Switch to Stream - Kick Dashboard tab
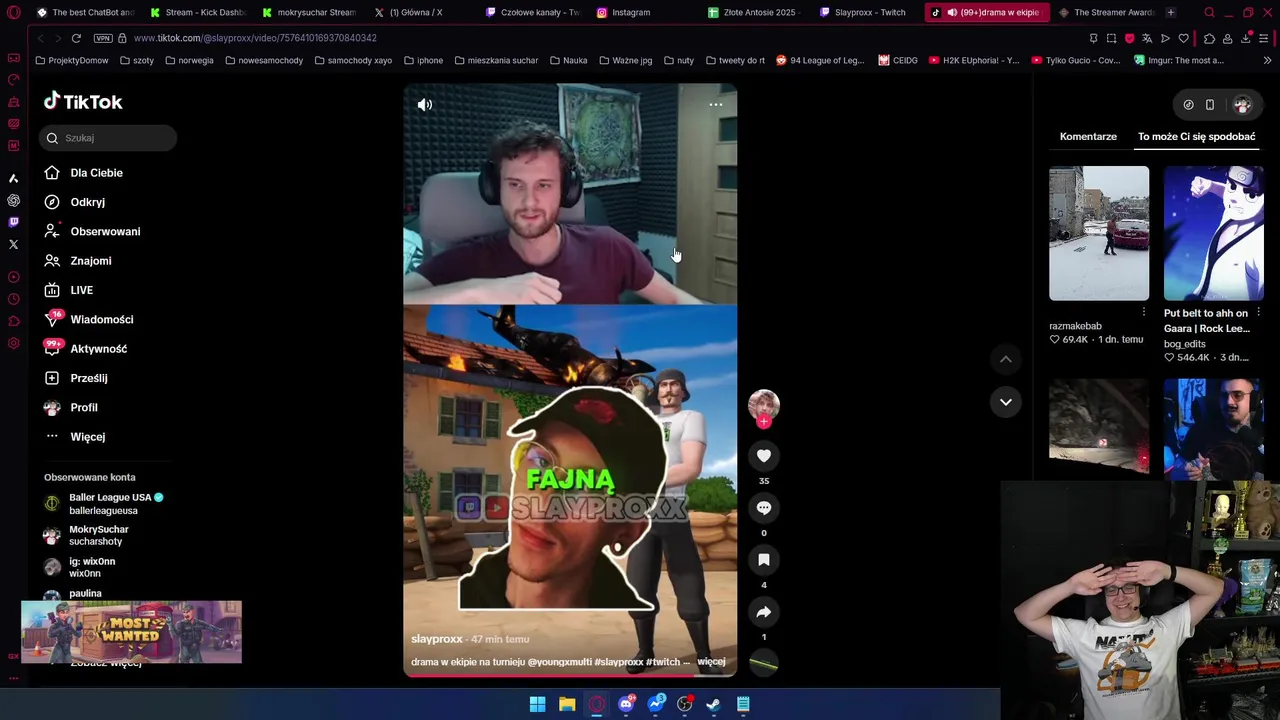Viewport: 1280px width, 720px height. tap(197, 12)
